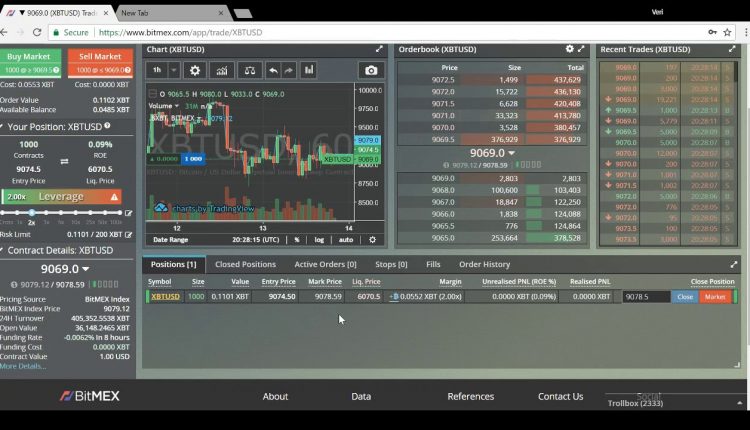Expand the Recent Trades panel fullscreen

click(x=732, y=49)
